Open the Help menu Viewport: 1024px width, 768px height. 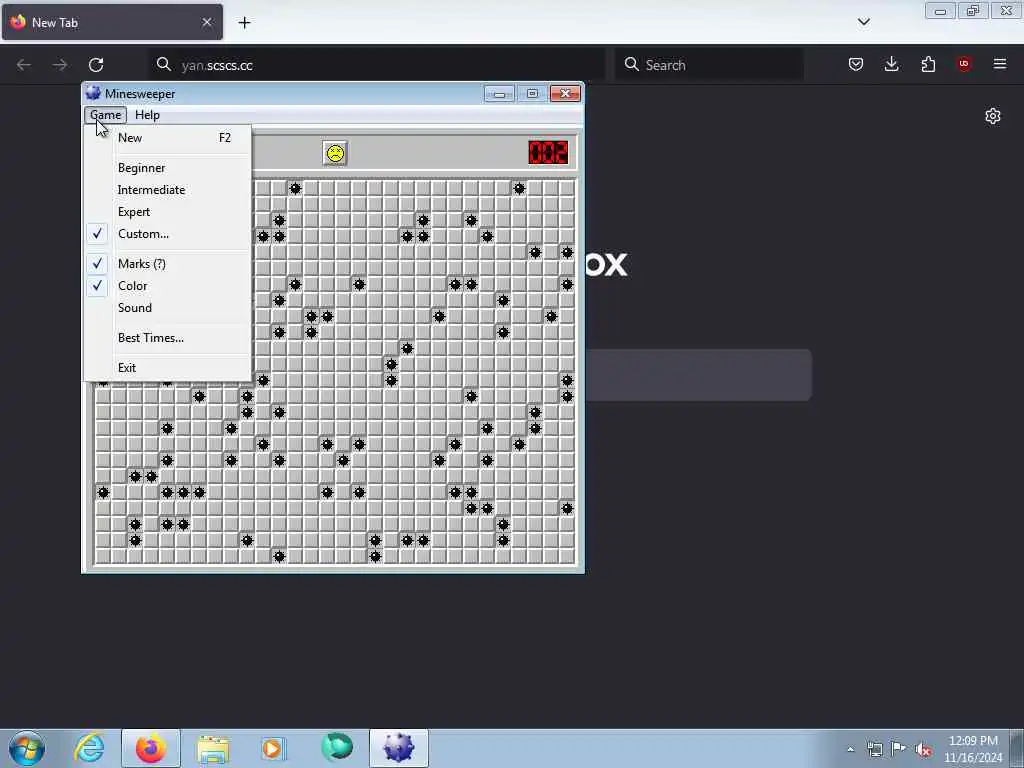click(x=147, y=115)
